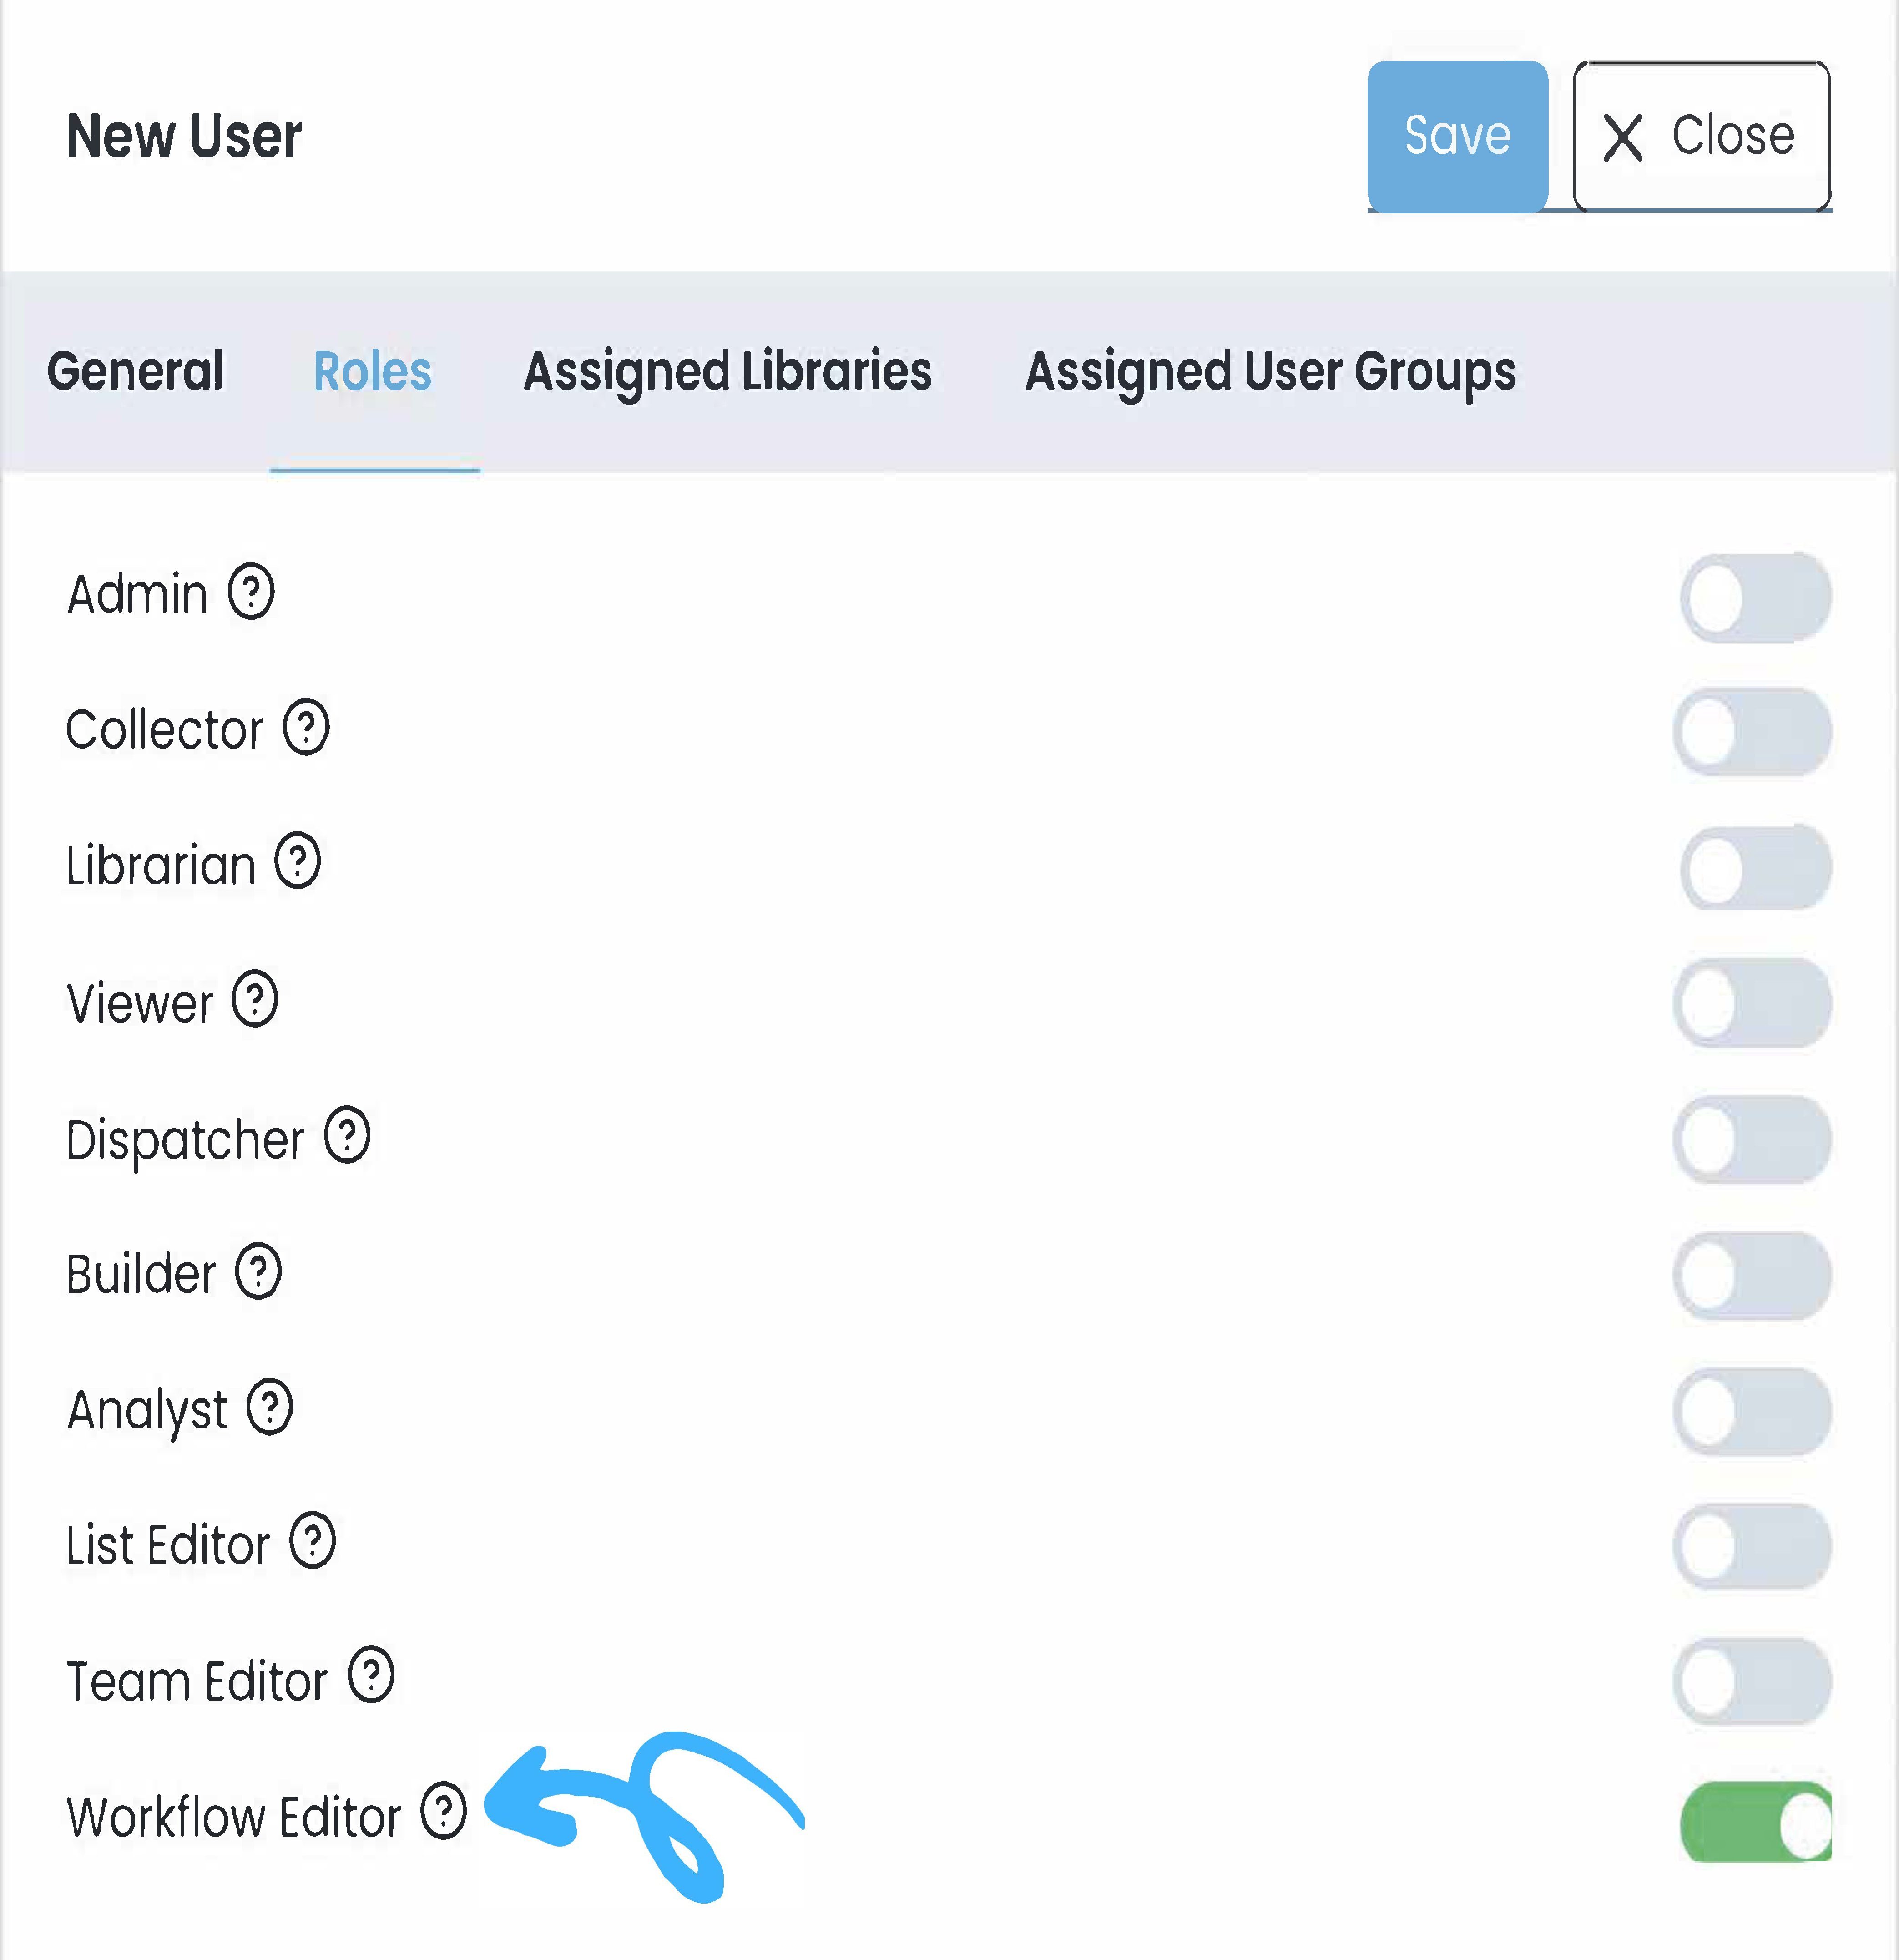Save the new user
1899x1960 pixels.
[x=1457, y=136]
